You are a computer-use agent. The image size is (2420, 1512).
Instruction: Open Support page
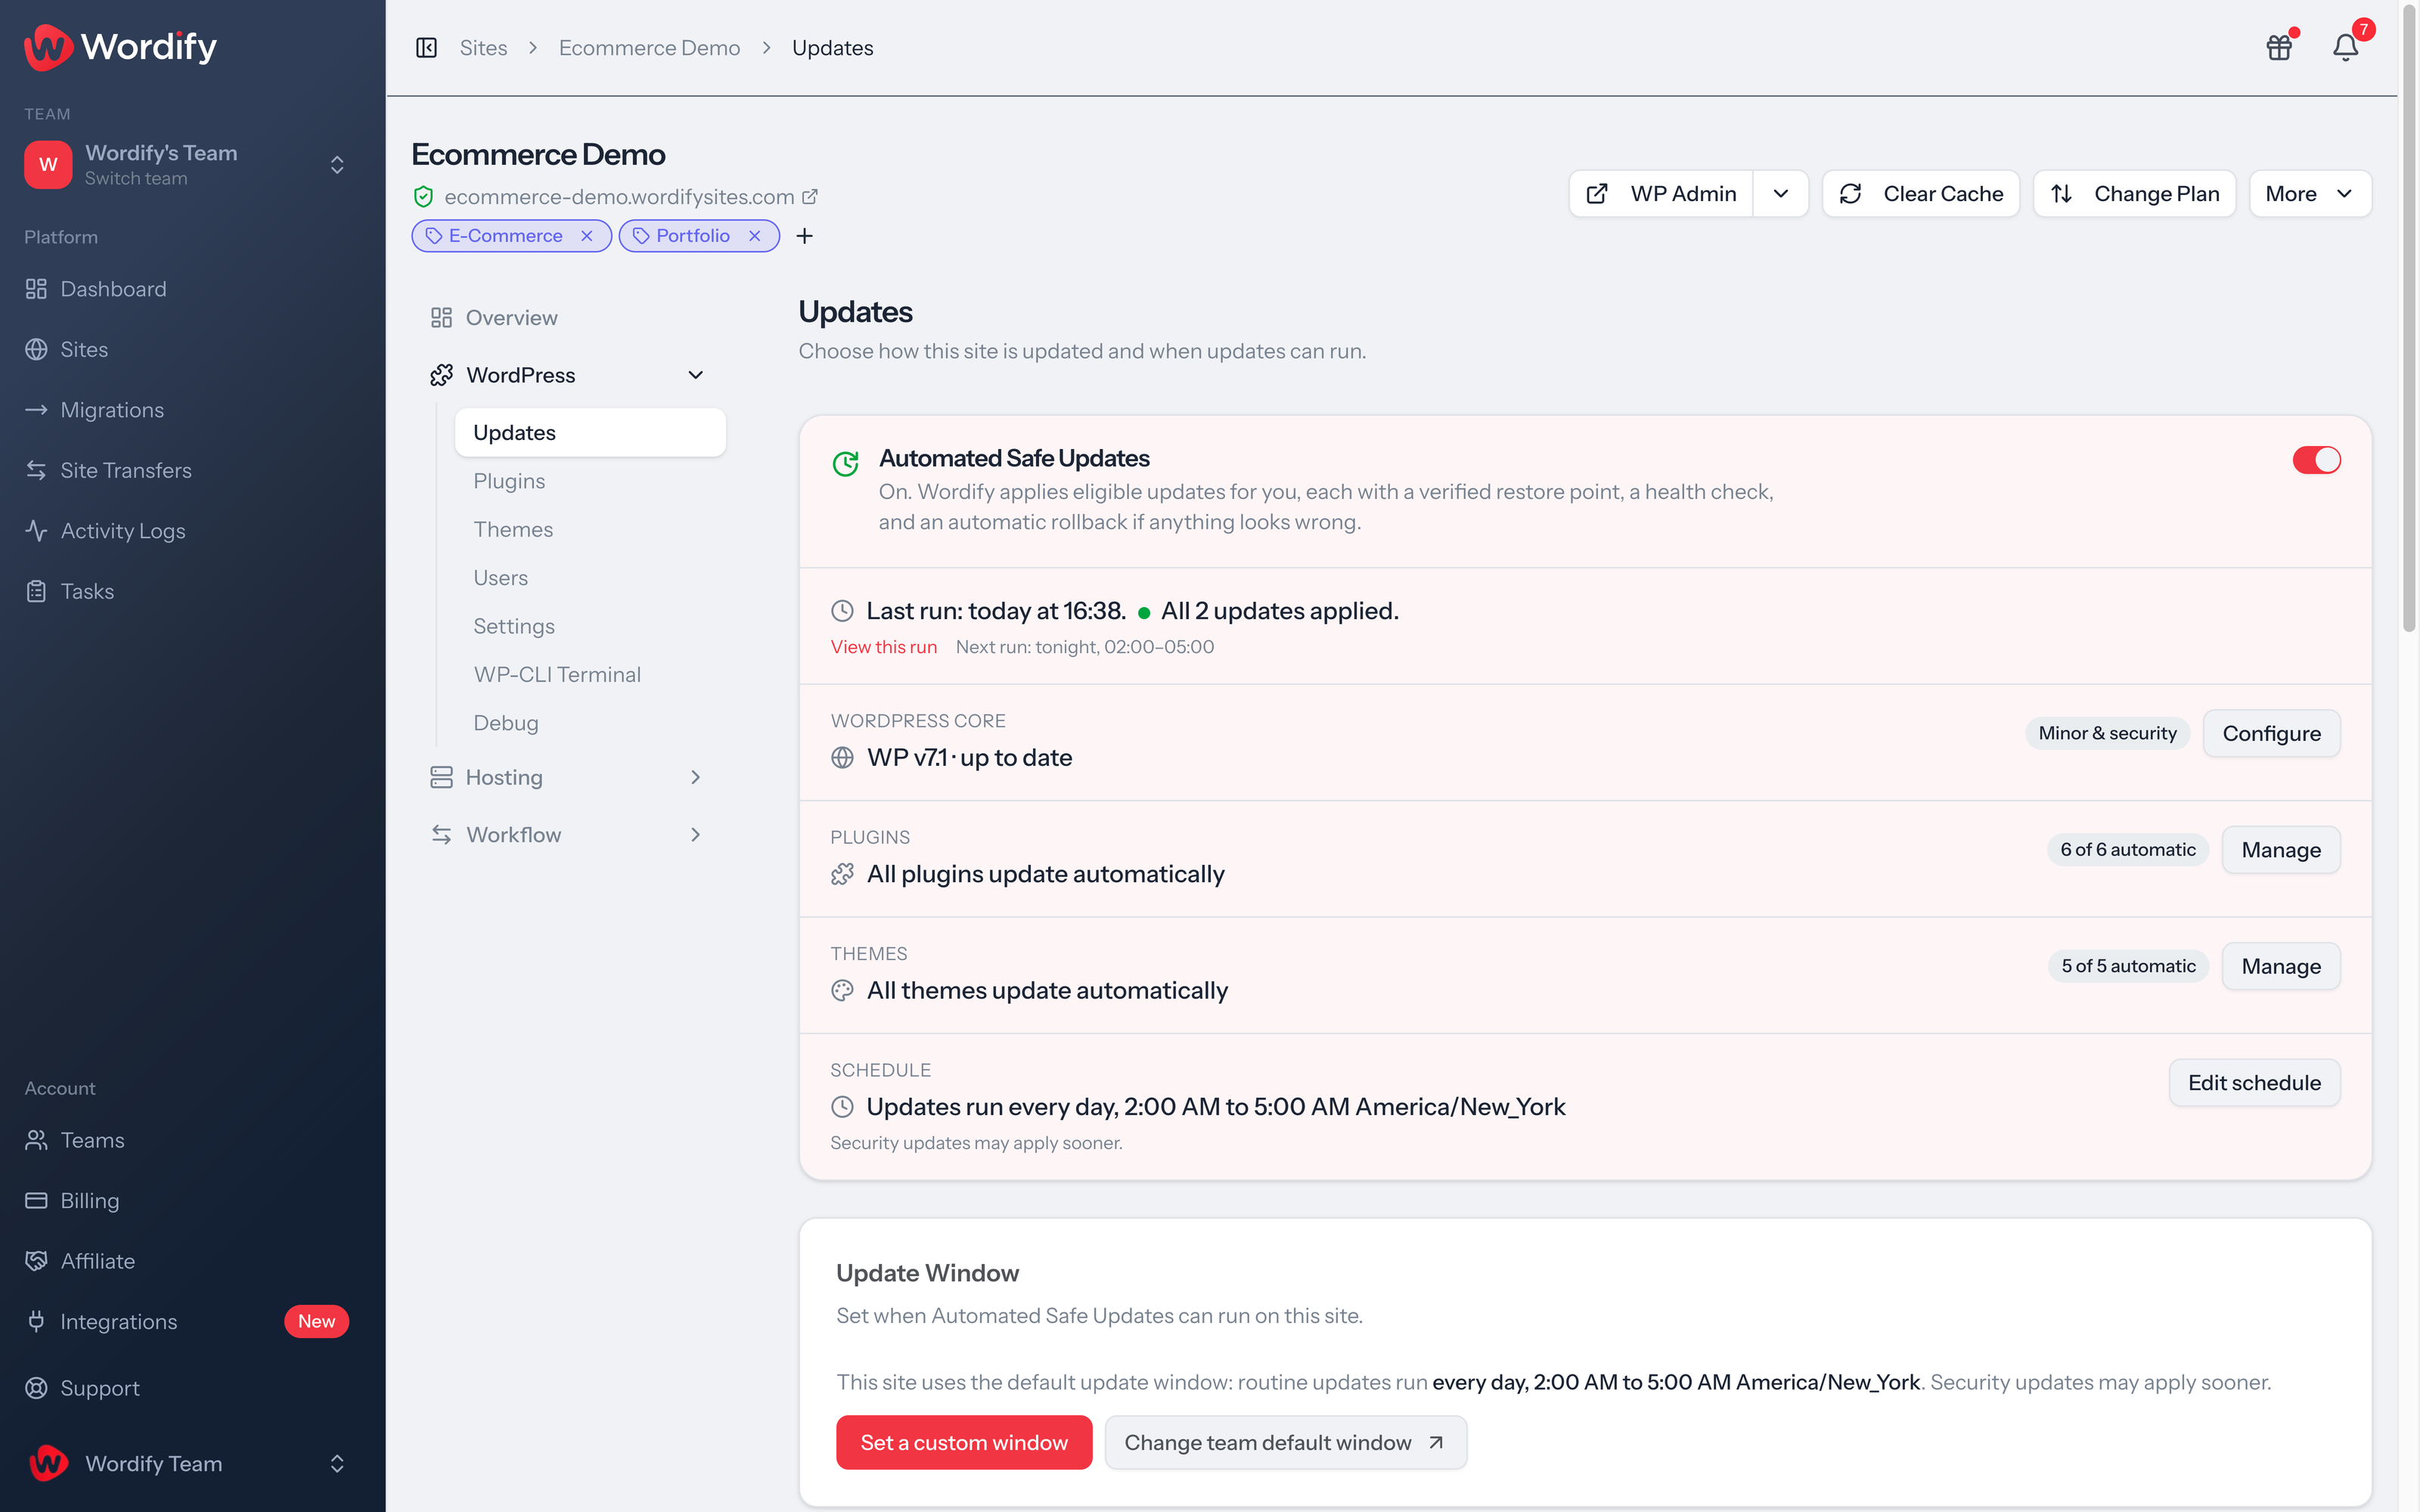[x=193, y=1388]
